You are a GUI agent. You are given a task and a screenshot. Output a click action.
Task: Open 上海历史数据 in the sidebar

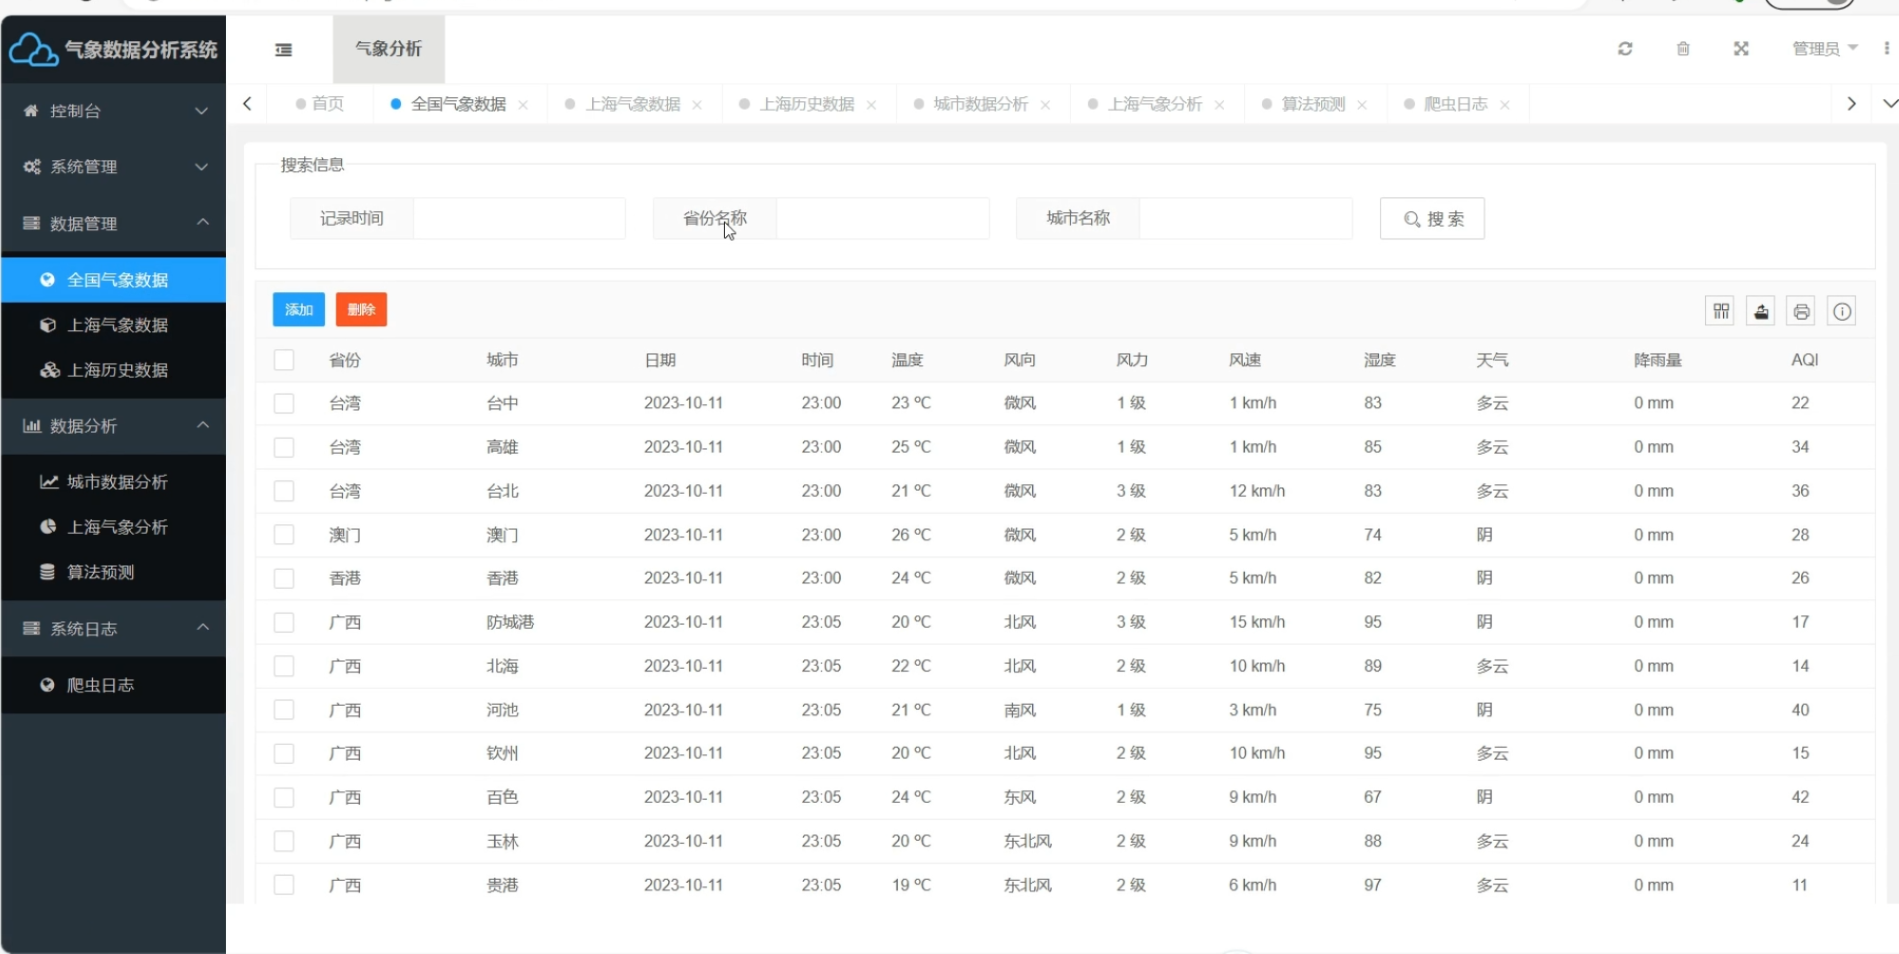coord(113,370)
